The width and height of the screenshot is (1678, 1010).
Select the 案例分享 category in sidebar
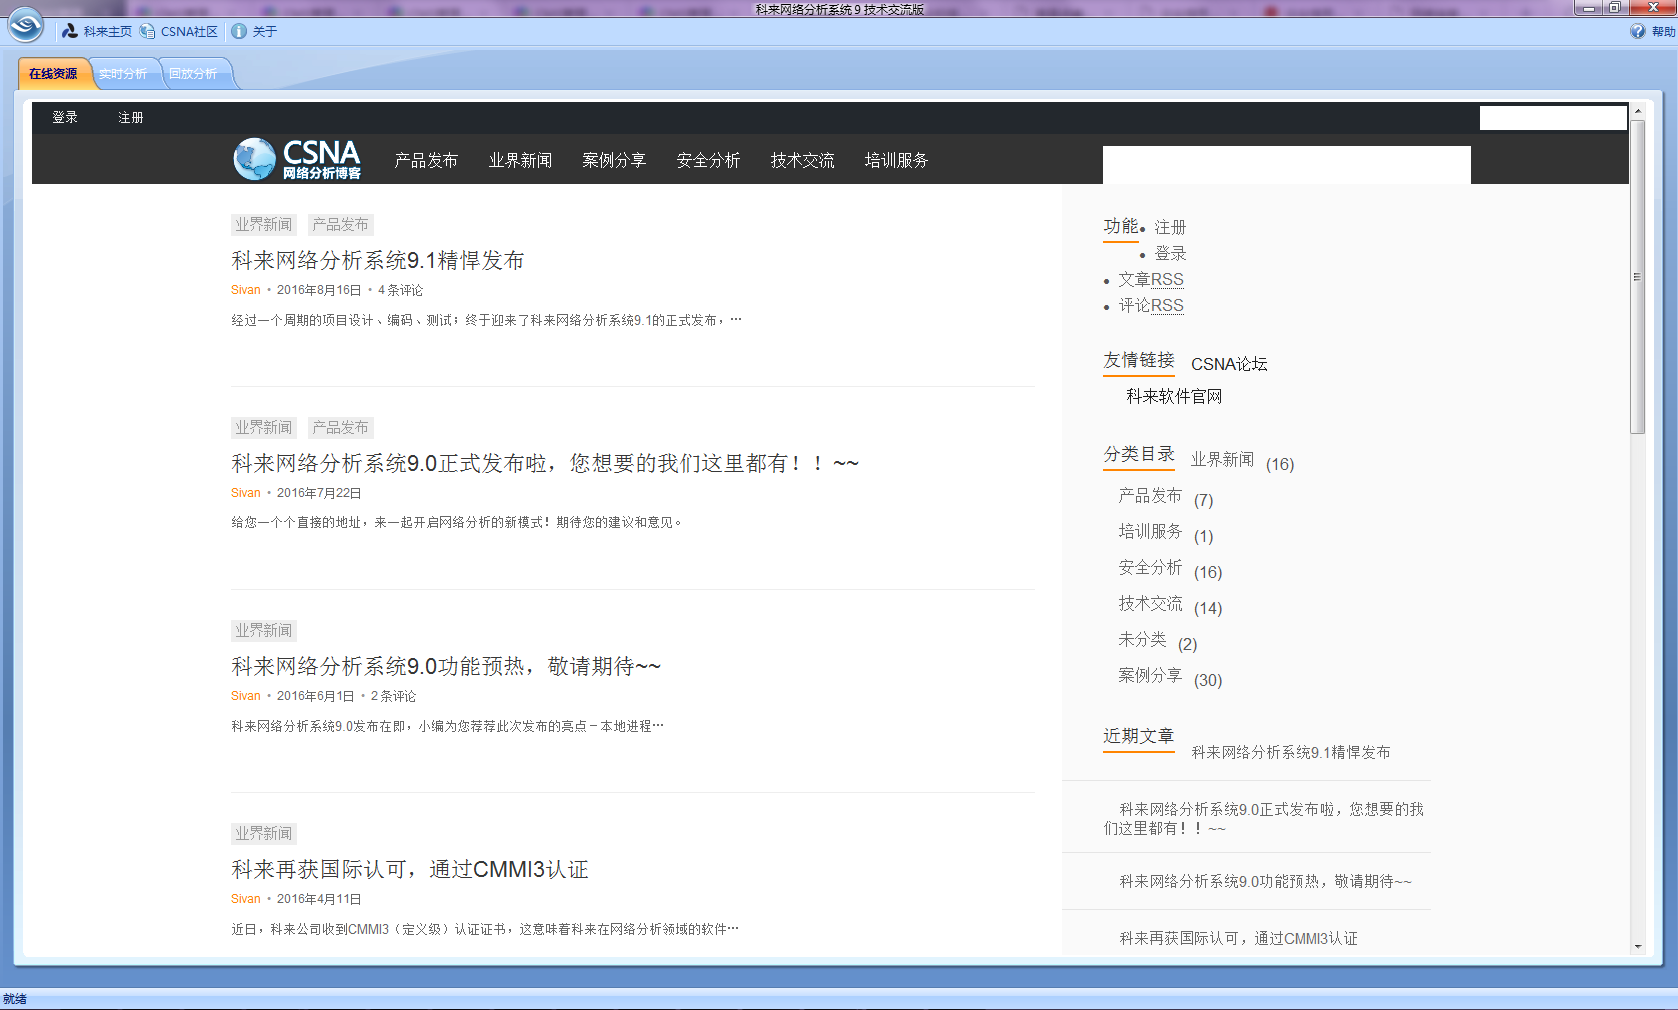1150,676
